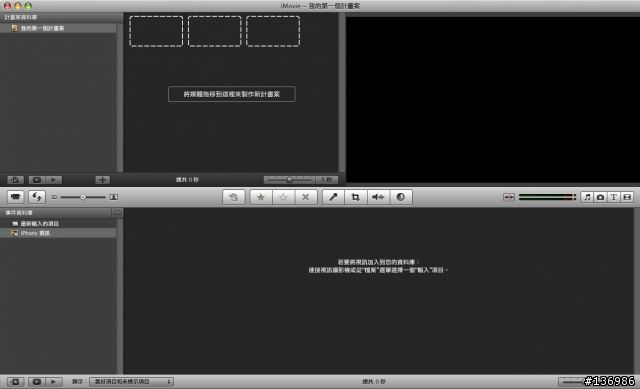
Task: Create new project with plus button
Action: point(102,180)
